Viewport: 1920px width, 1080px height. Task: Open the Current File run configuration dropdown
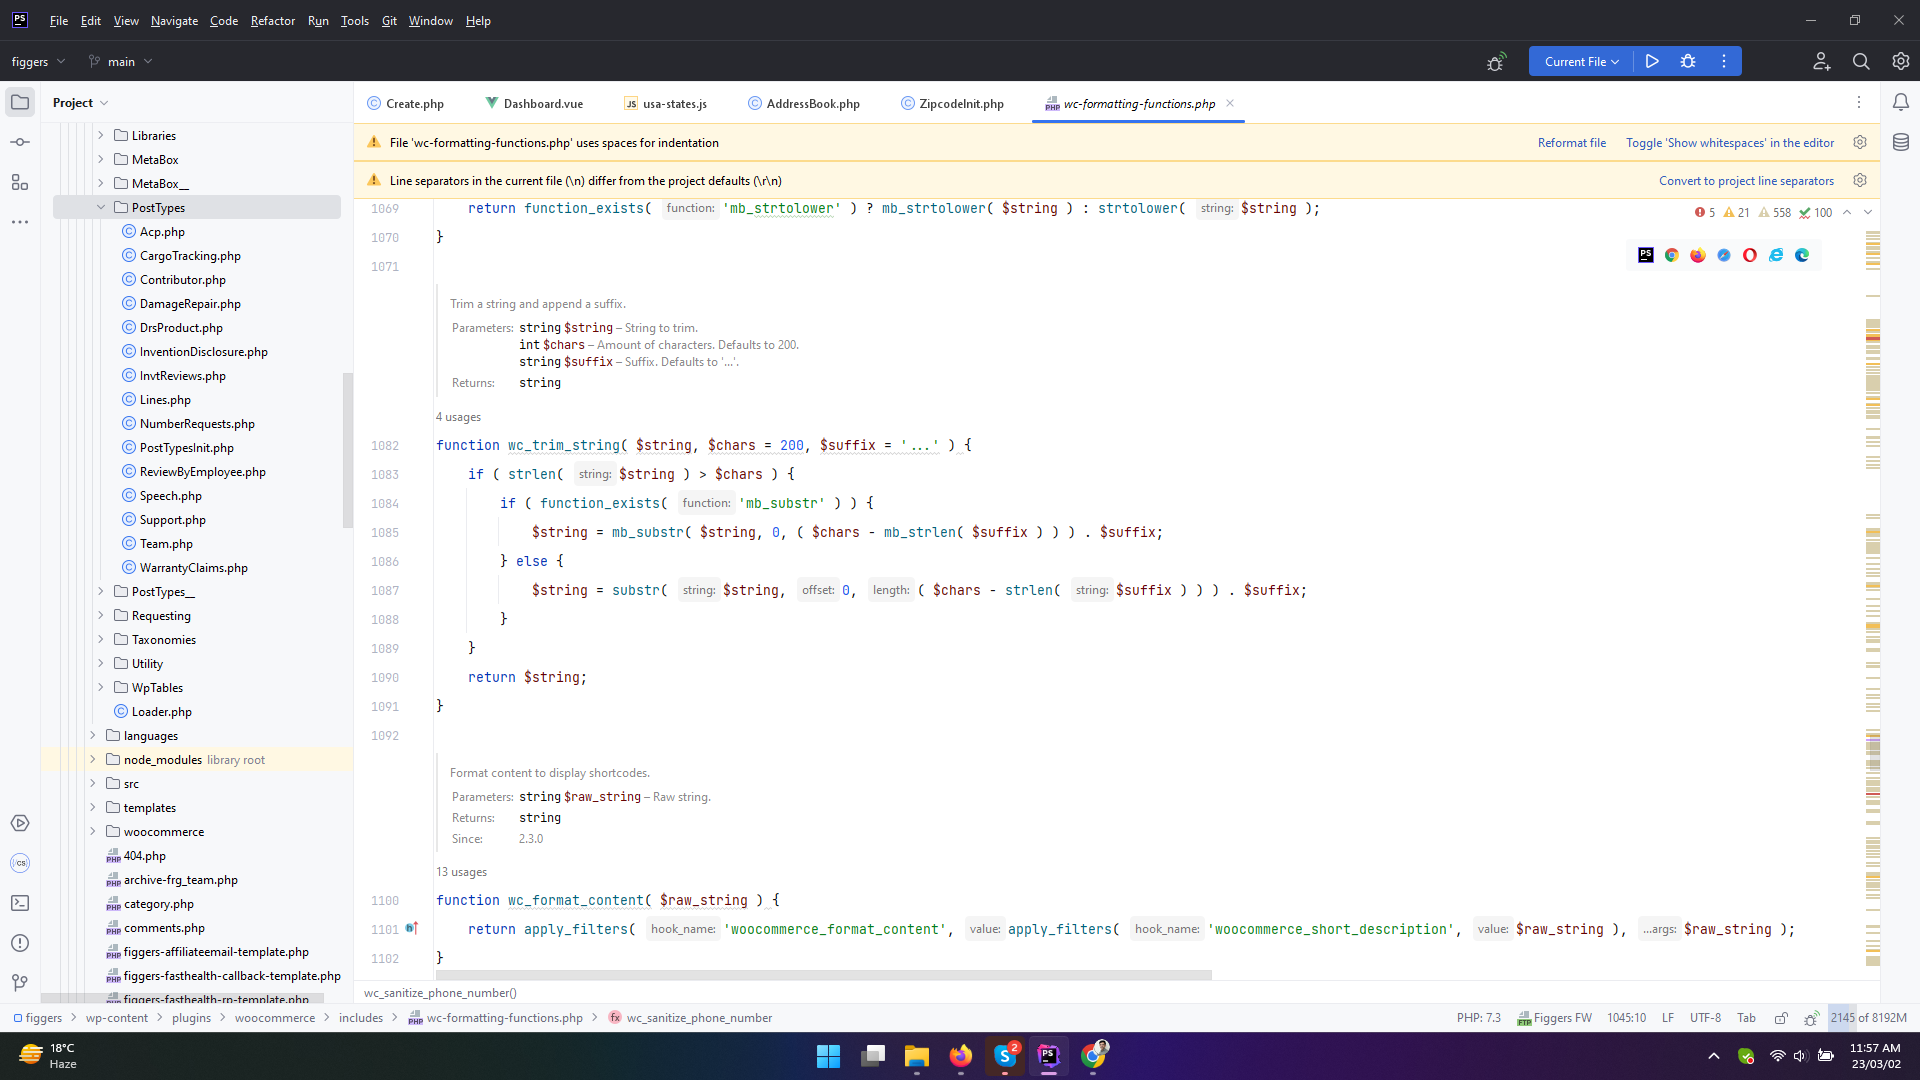click(x=1581, y=61)
